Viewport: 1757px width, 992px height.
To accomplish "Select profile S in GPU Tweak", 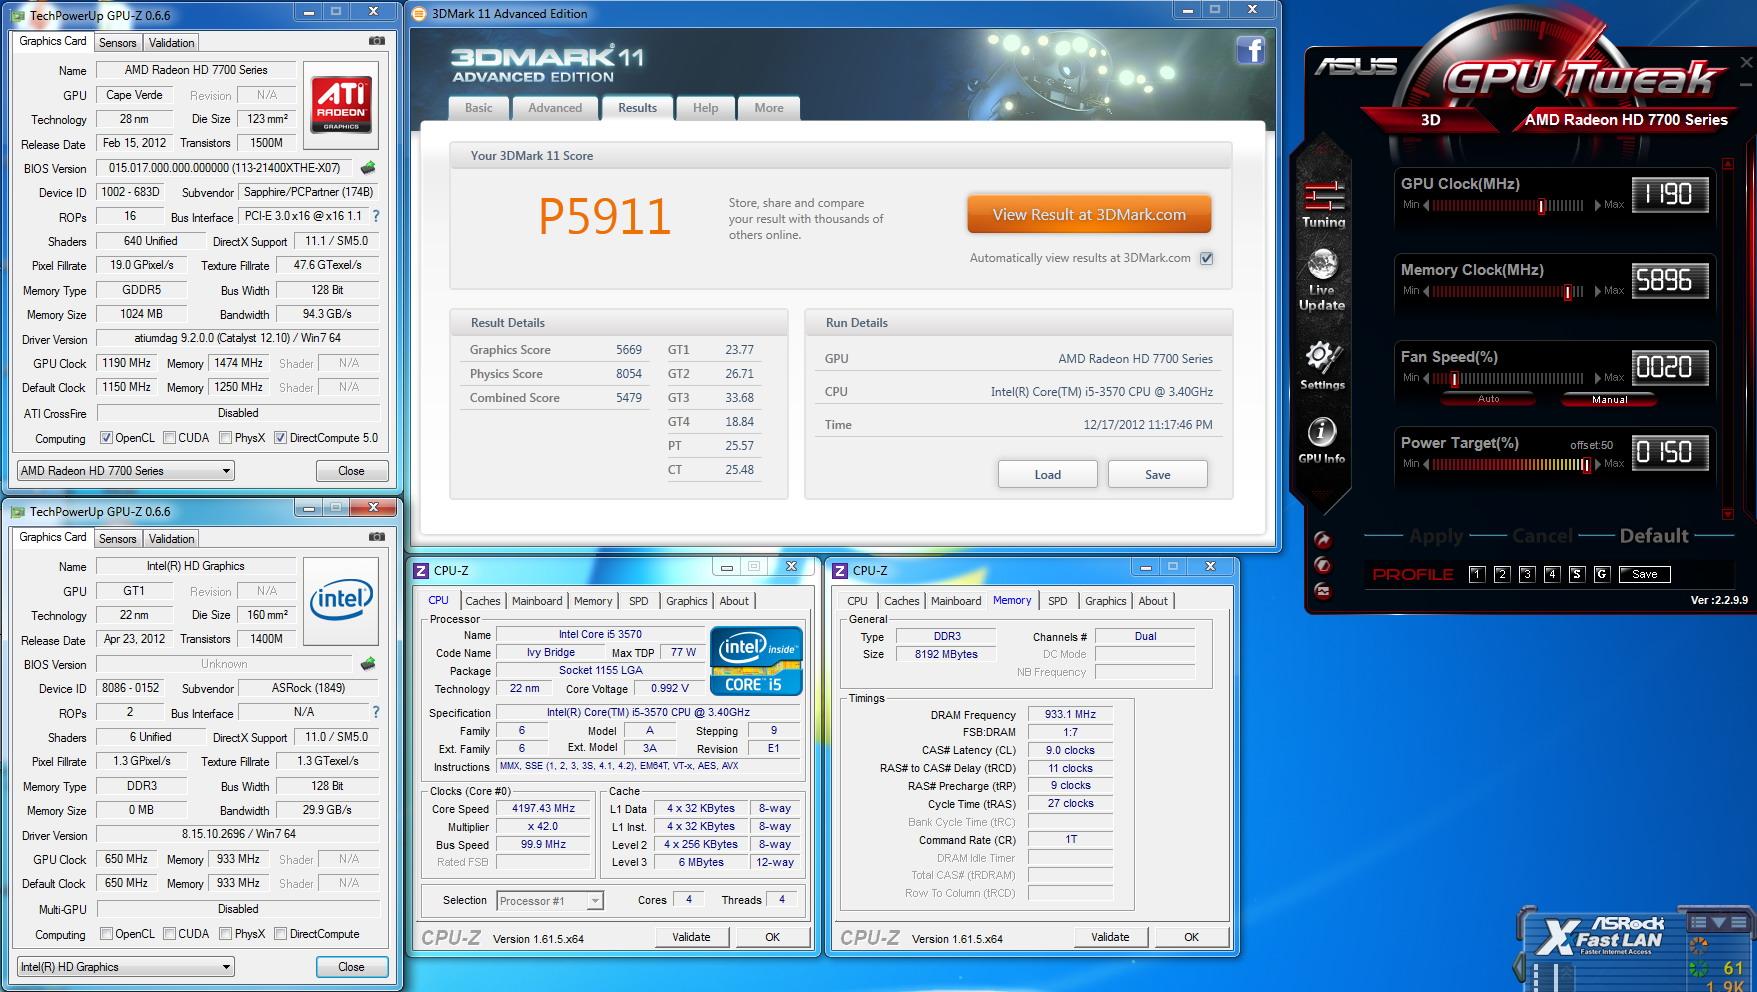I will point(1576,574).
